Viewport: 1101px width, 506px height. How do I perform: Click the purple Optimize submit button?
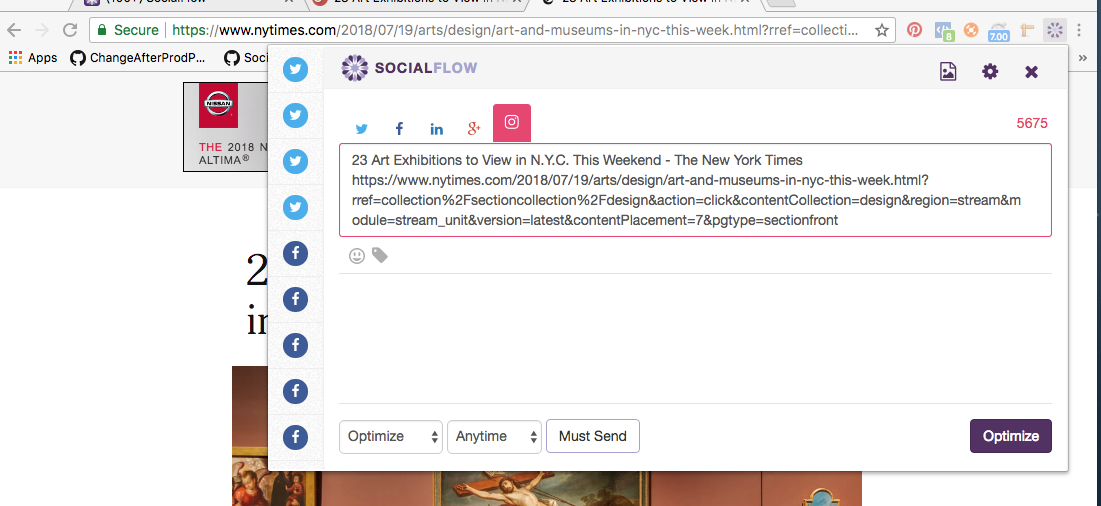point(1010,436)
